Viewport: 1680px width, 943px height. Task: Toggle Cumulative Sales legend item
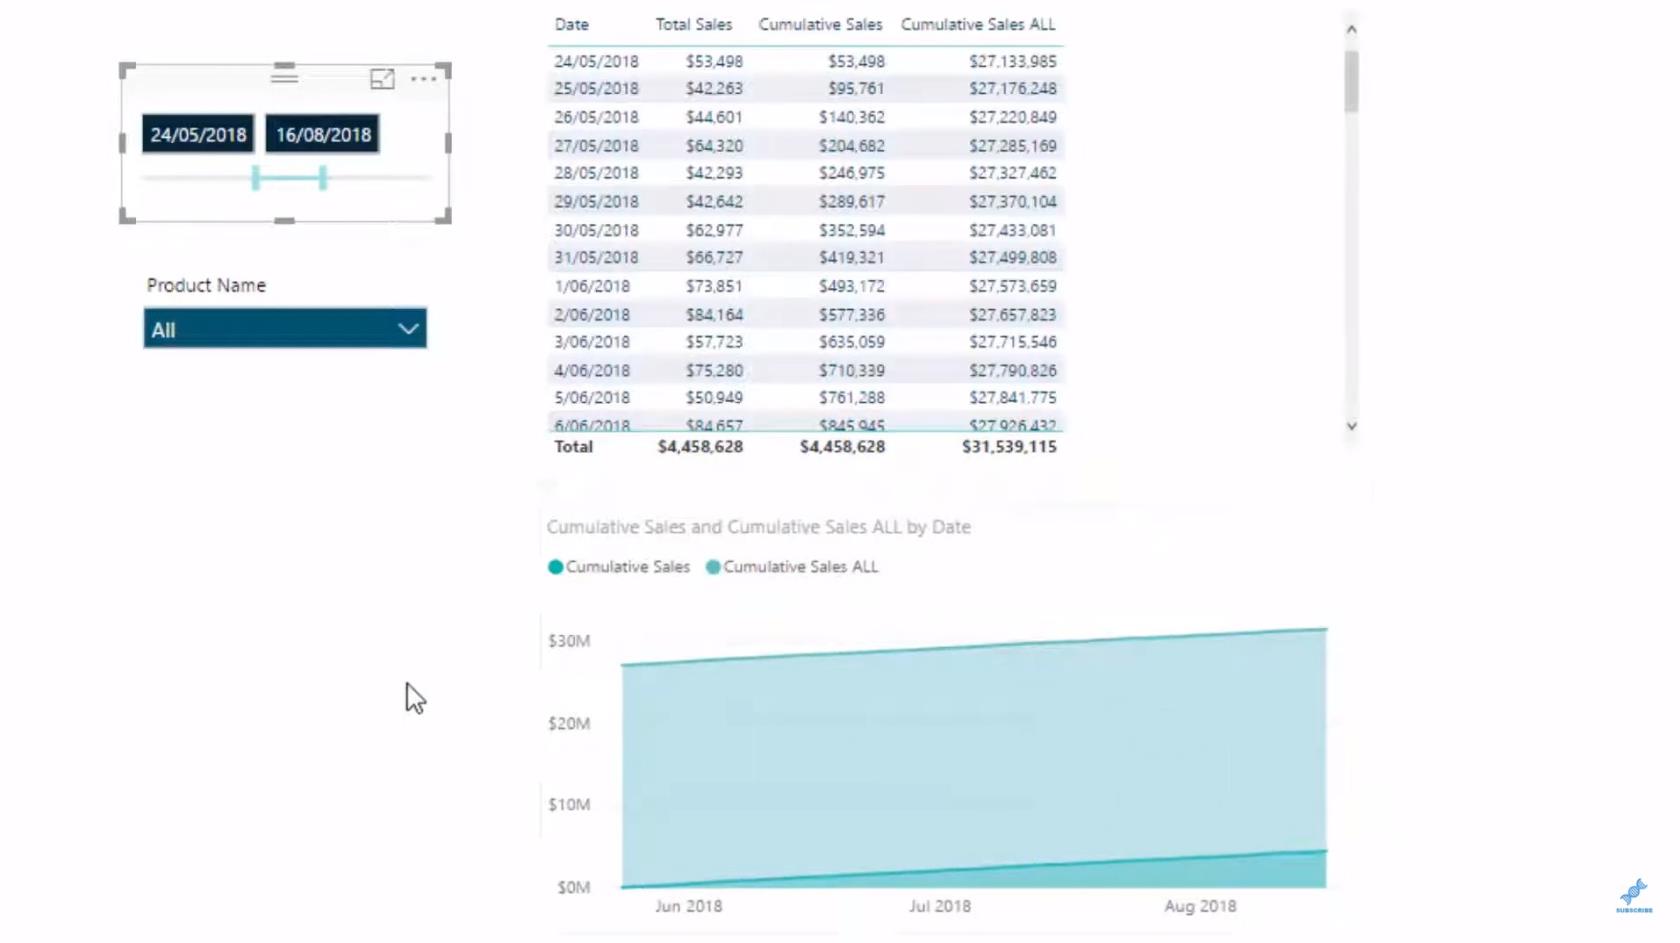coord(619,567)
